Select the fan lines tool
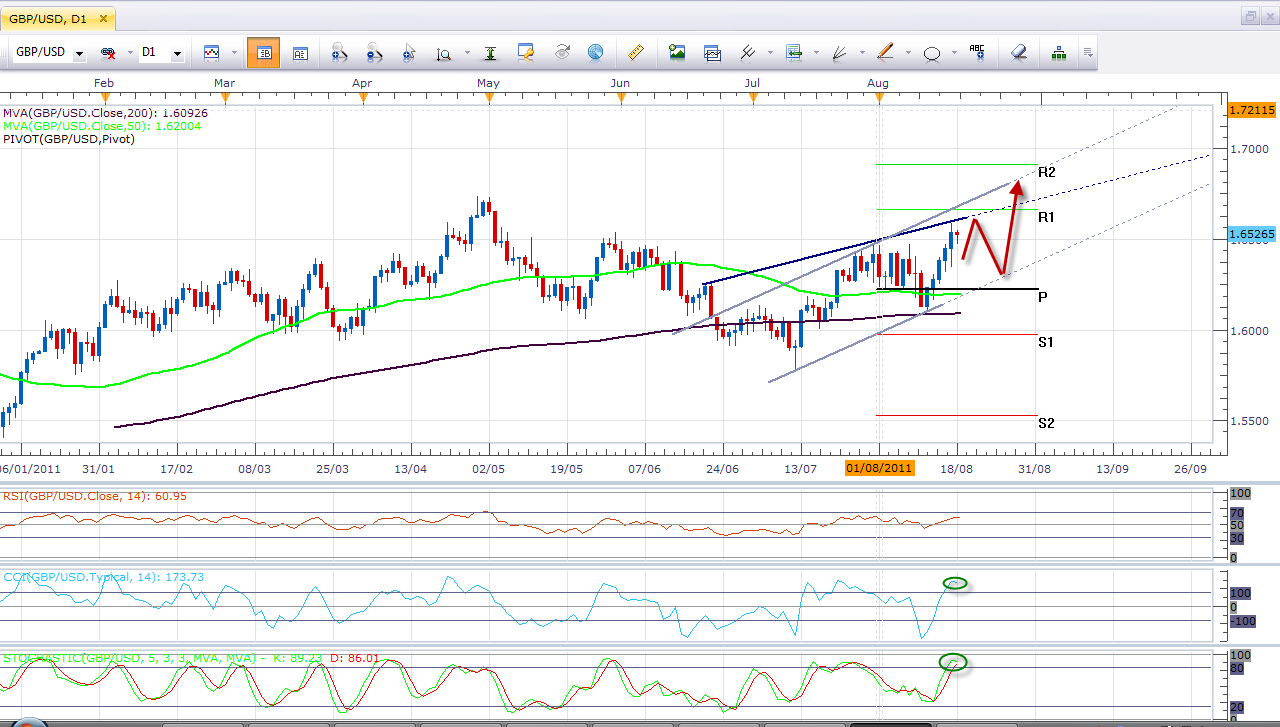Viewport: 1280px width, 727px height. pyautogui.click(x=839, y=53)
